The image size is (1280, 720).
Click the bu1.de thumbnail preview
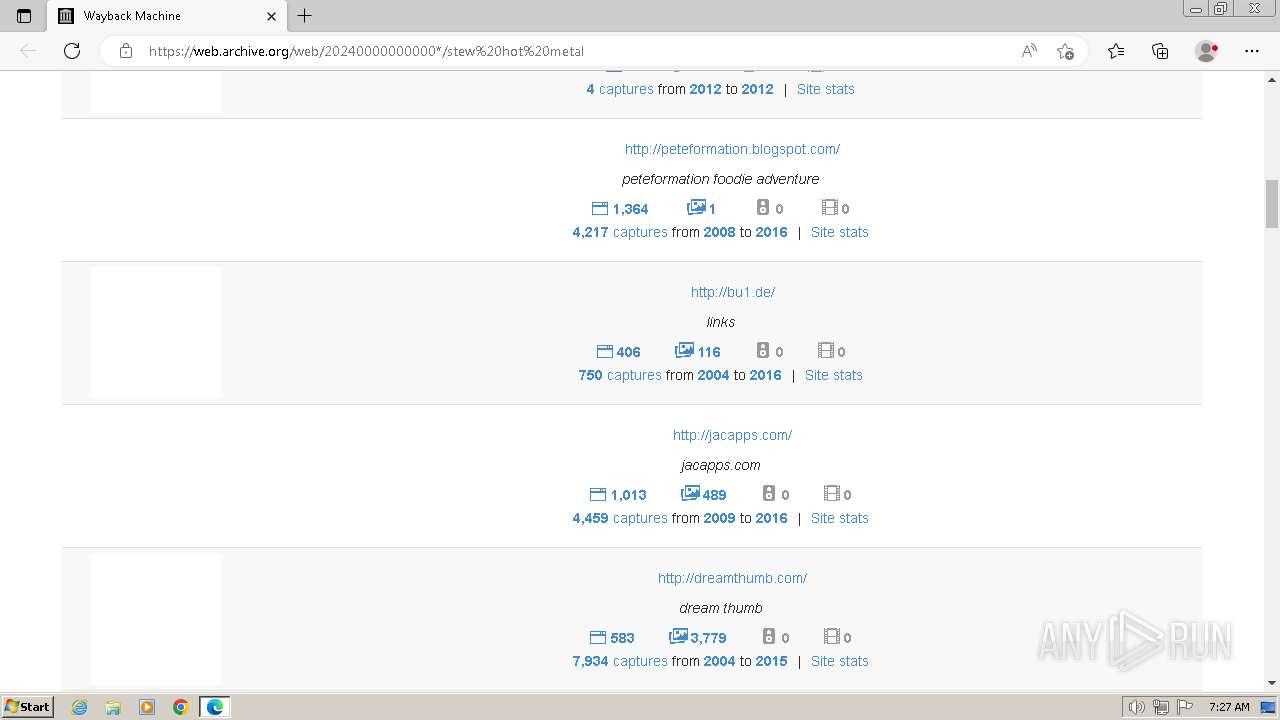point(156,333)
